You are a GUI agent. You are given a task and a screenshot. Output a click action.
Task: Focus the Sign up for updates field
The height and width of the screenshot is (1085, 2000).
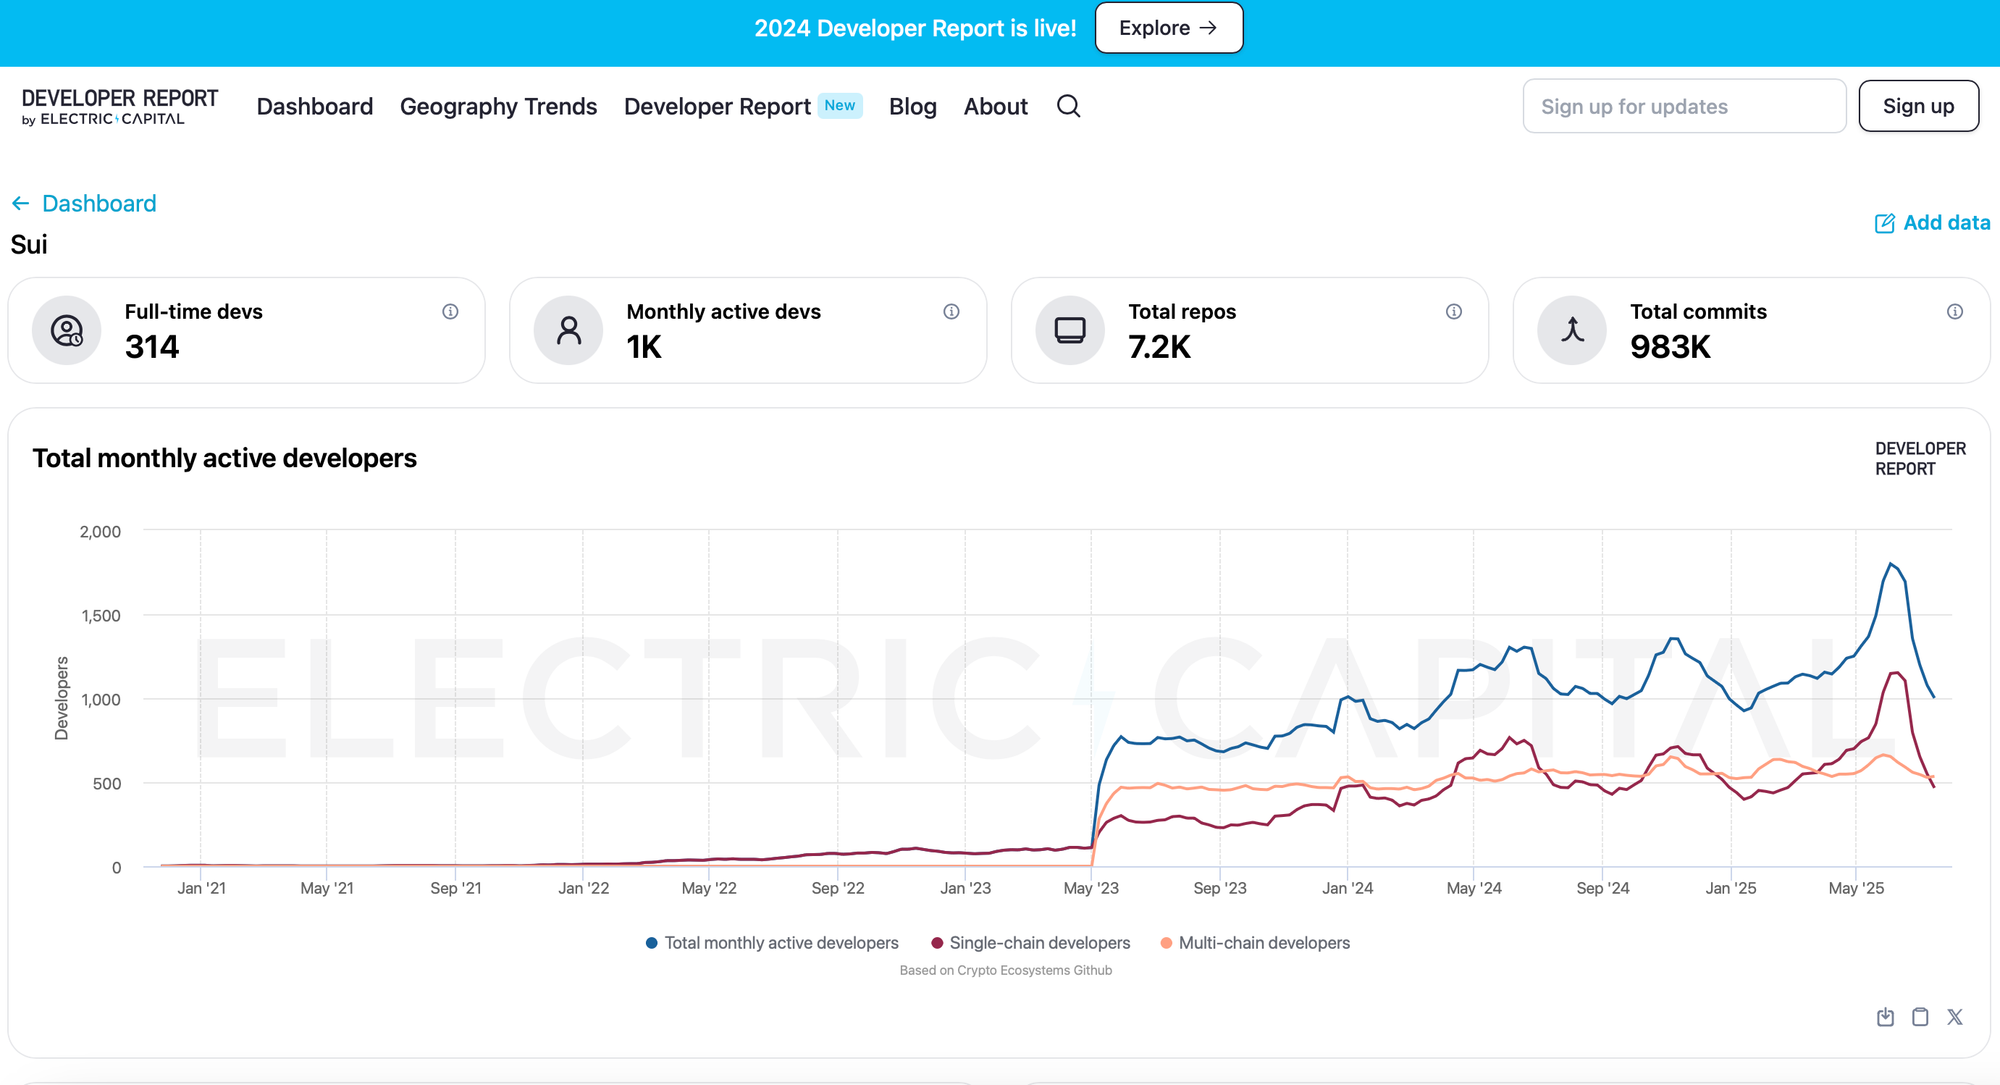tap(1683, 106)
